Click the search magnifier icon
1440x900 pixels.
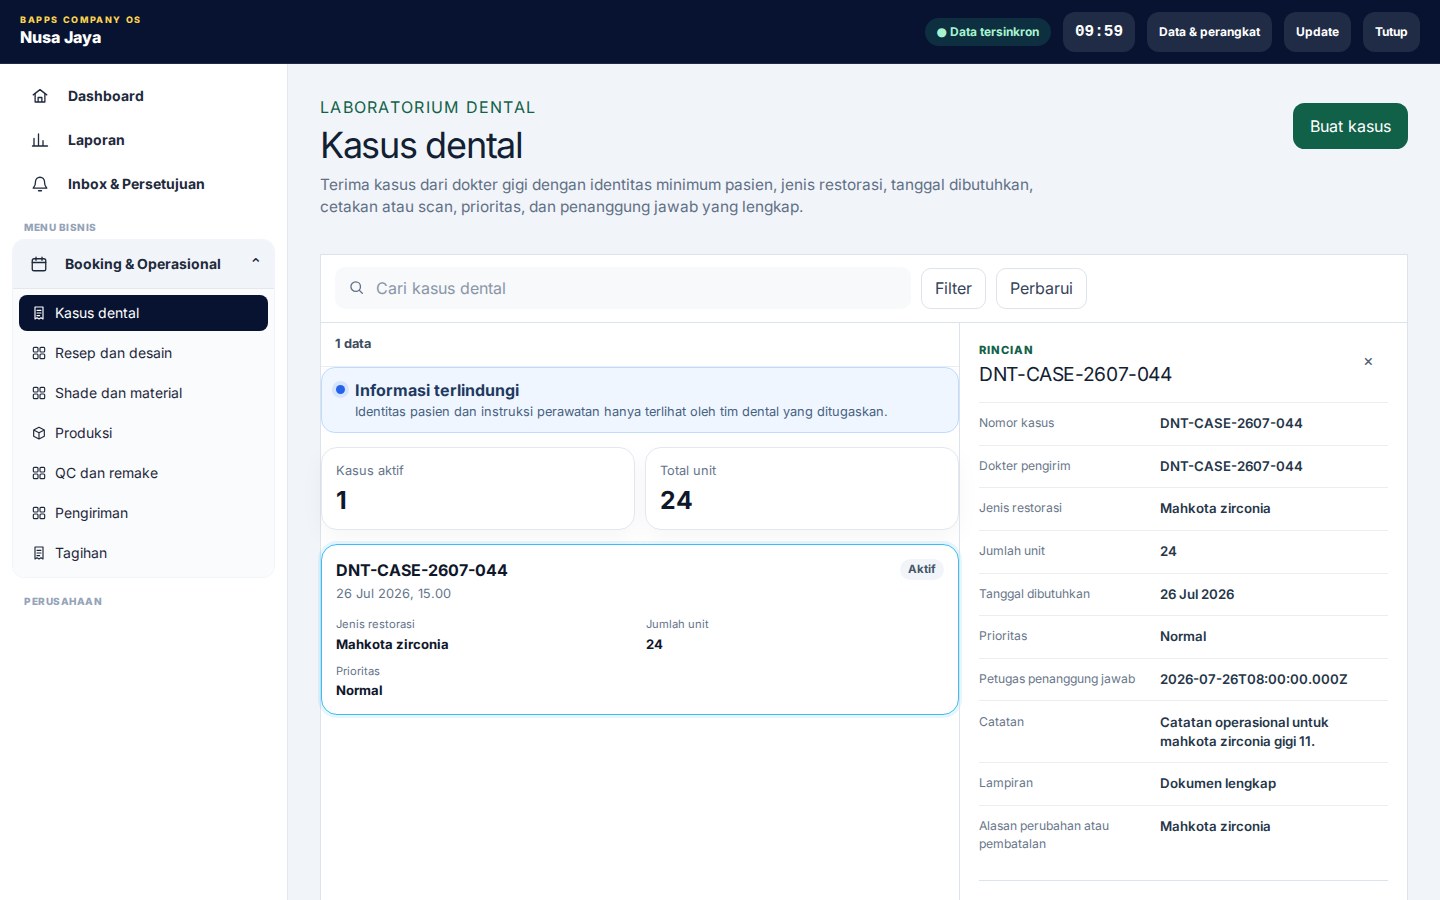(356, 288)
